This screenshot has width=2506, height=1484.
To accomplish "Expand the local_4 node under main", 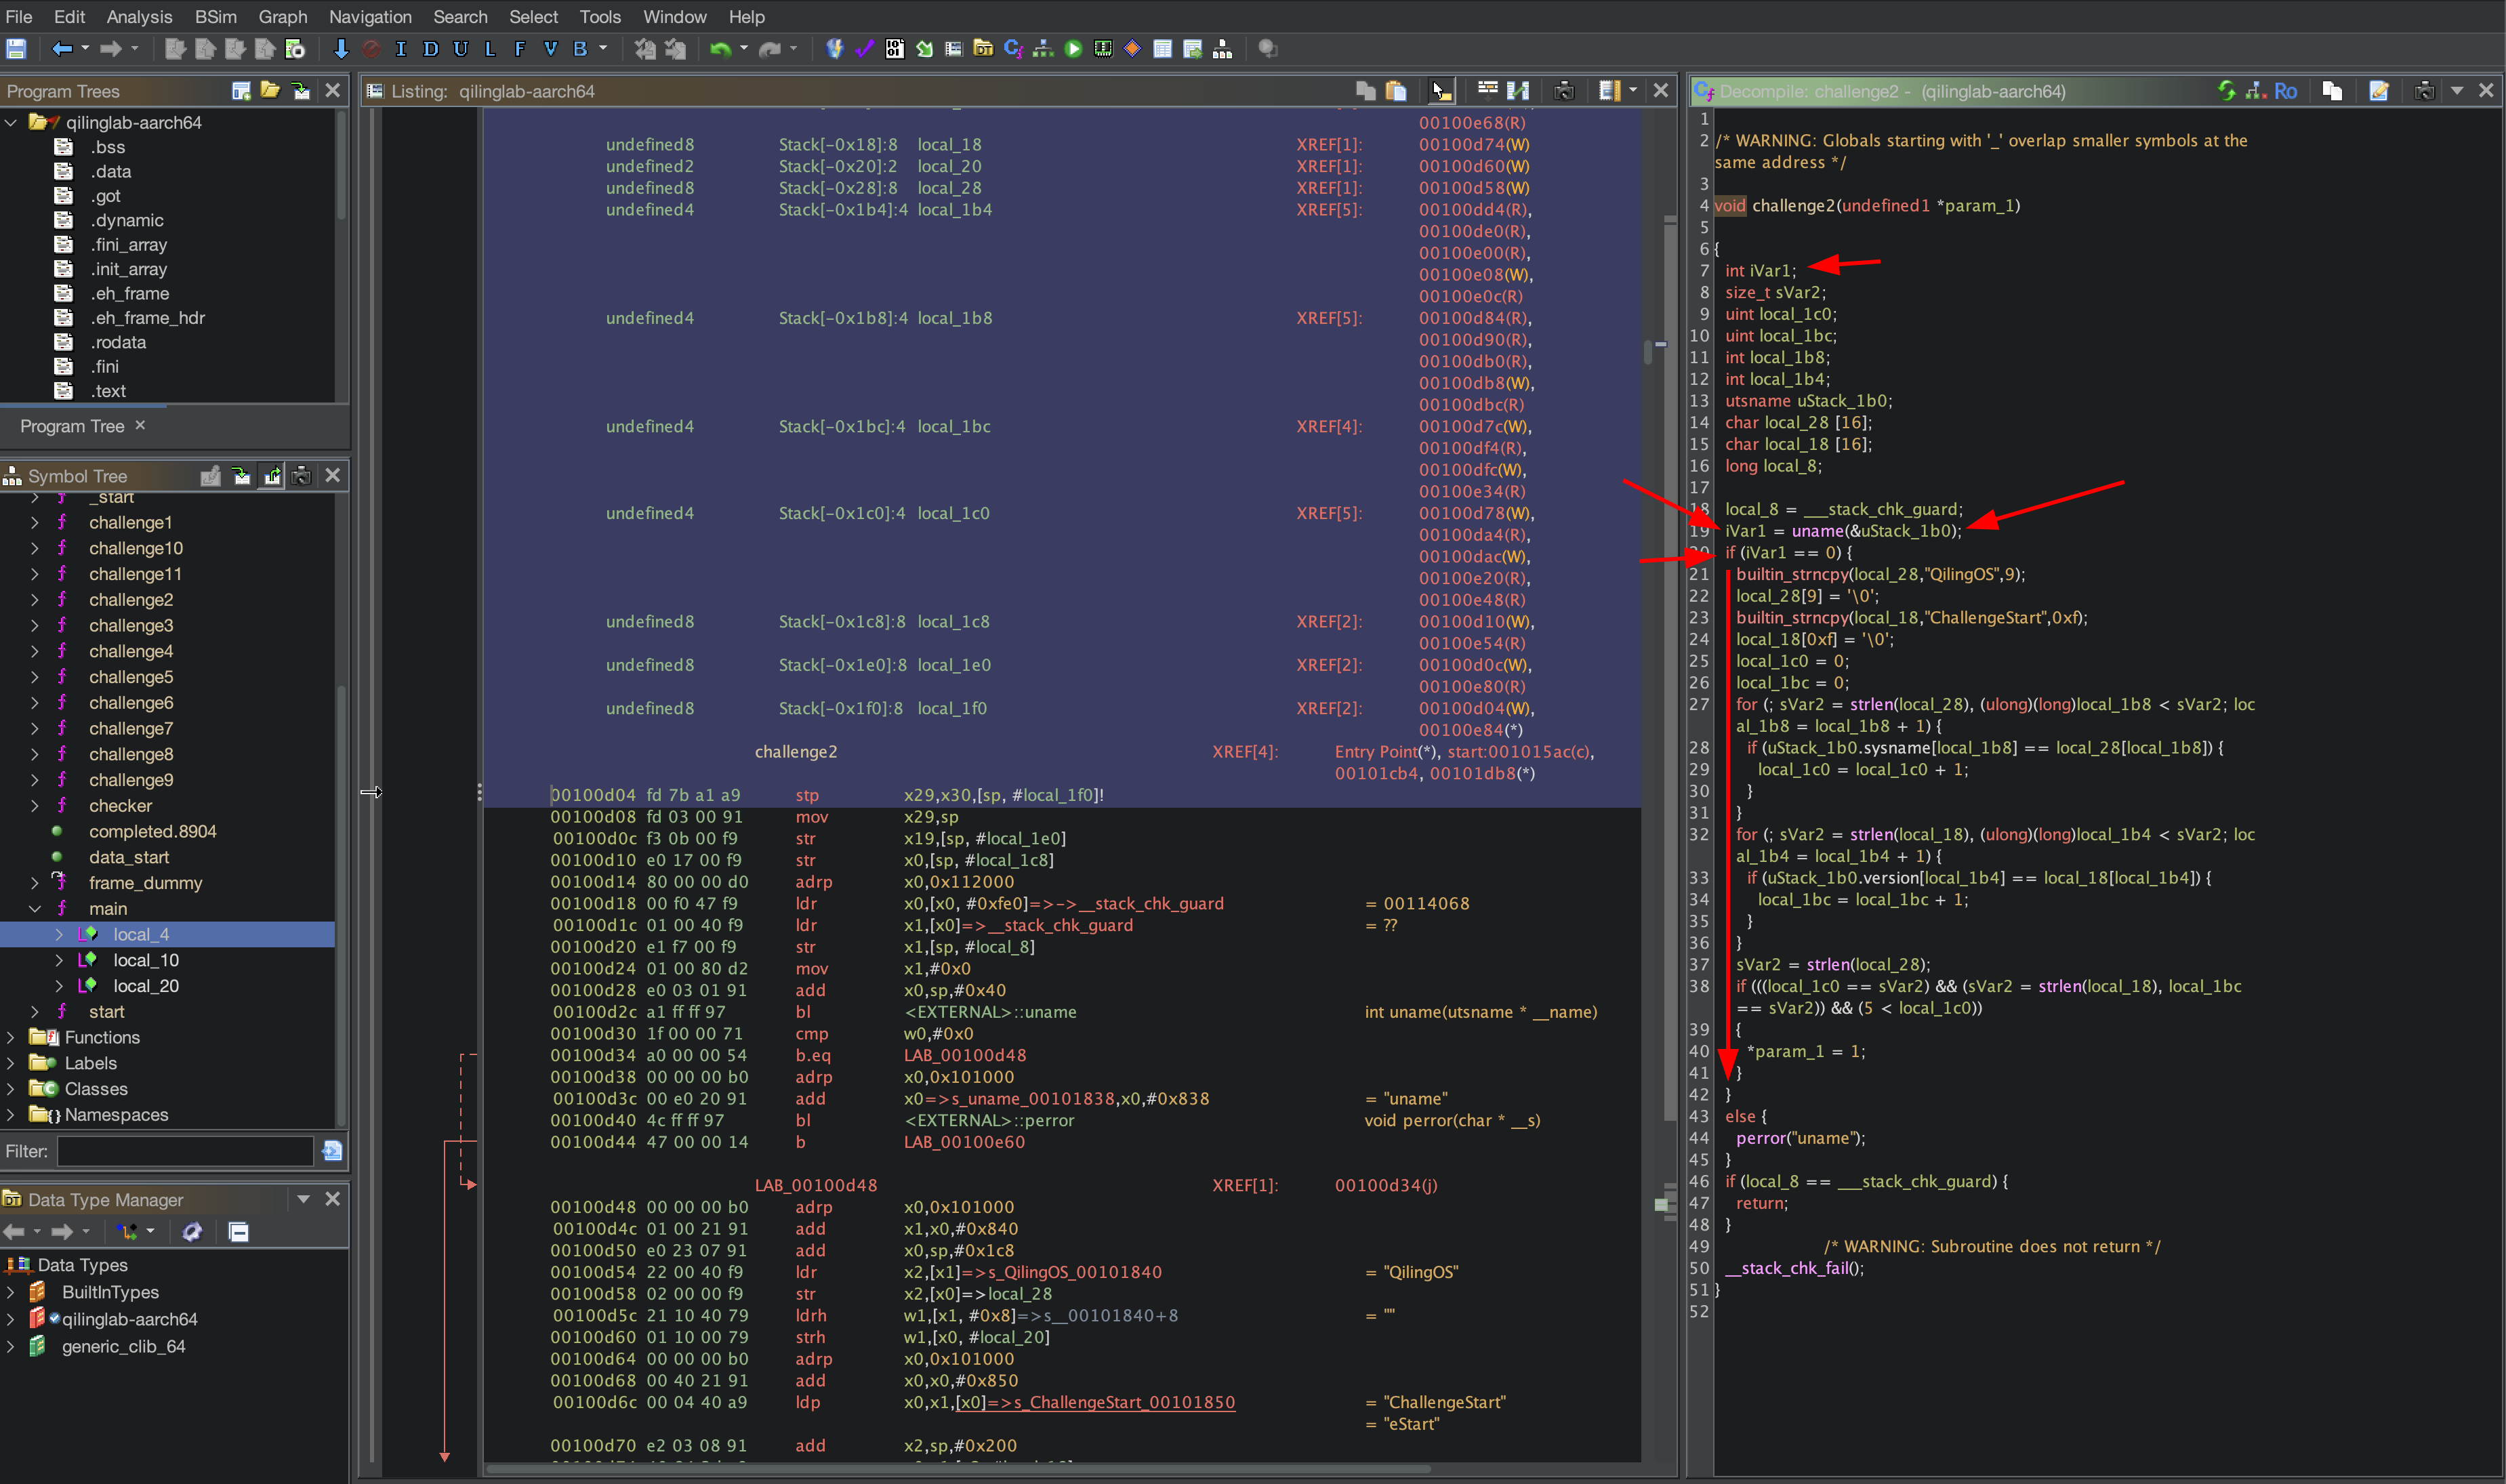I will (x=59, y=934).
